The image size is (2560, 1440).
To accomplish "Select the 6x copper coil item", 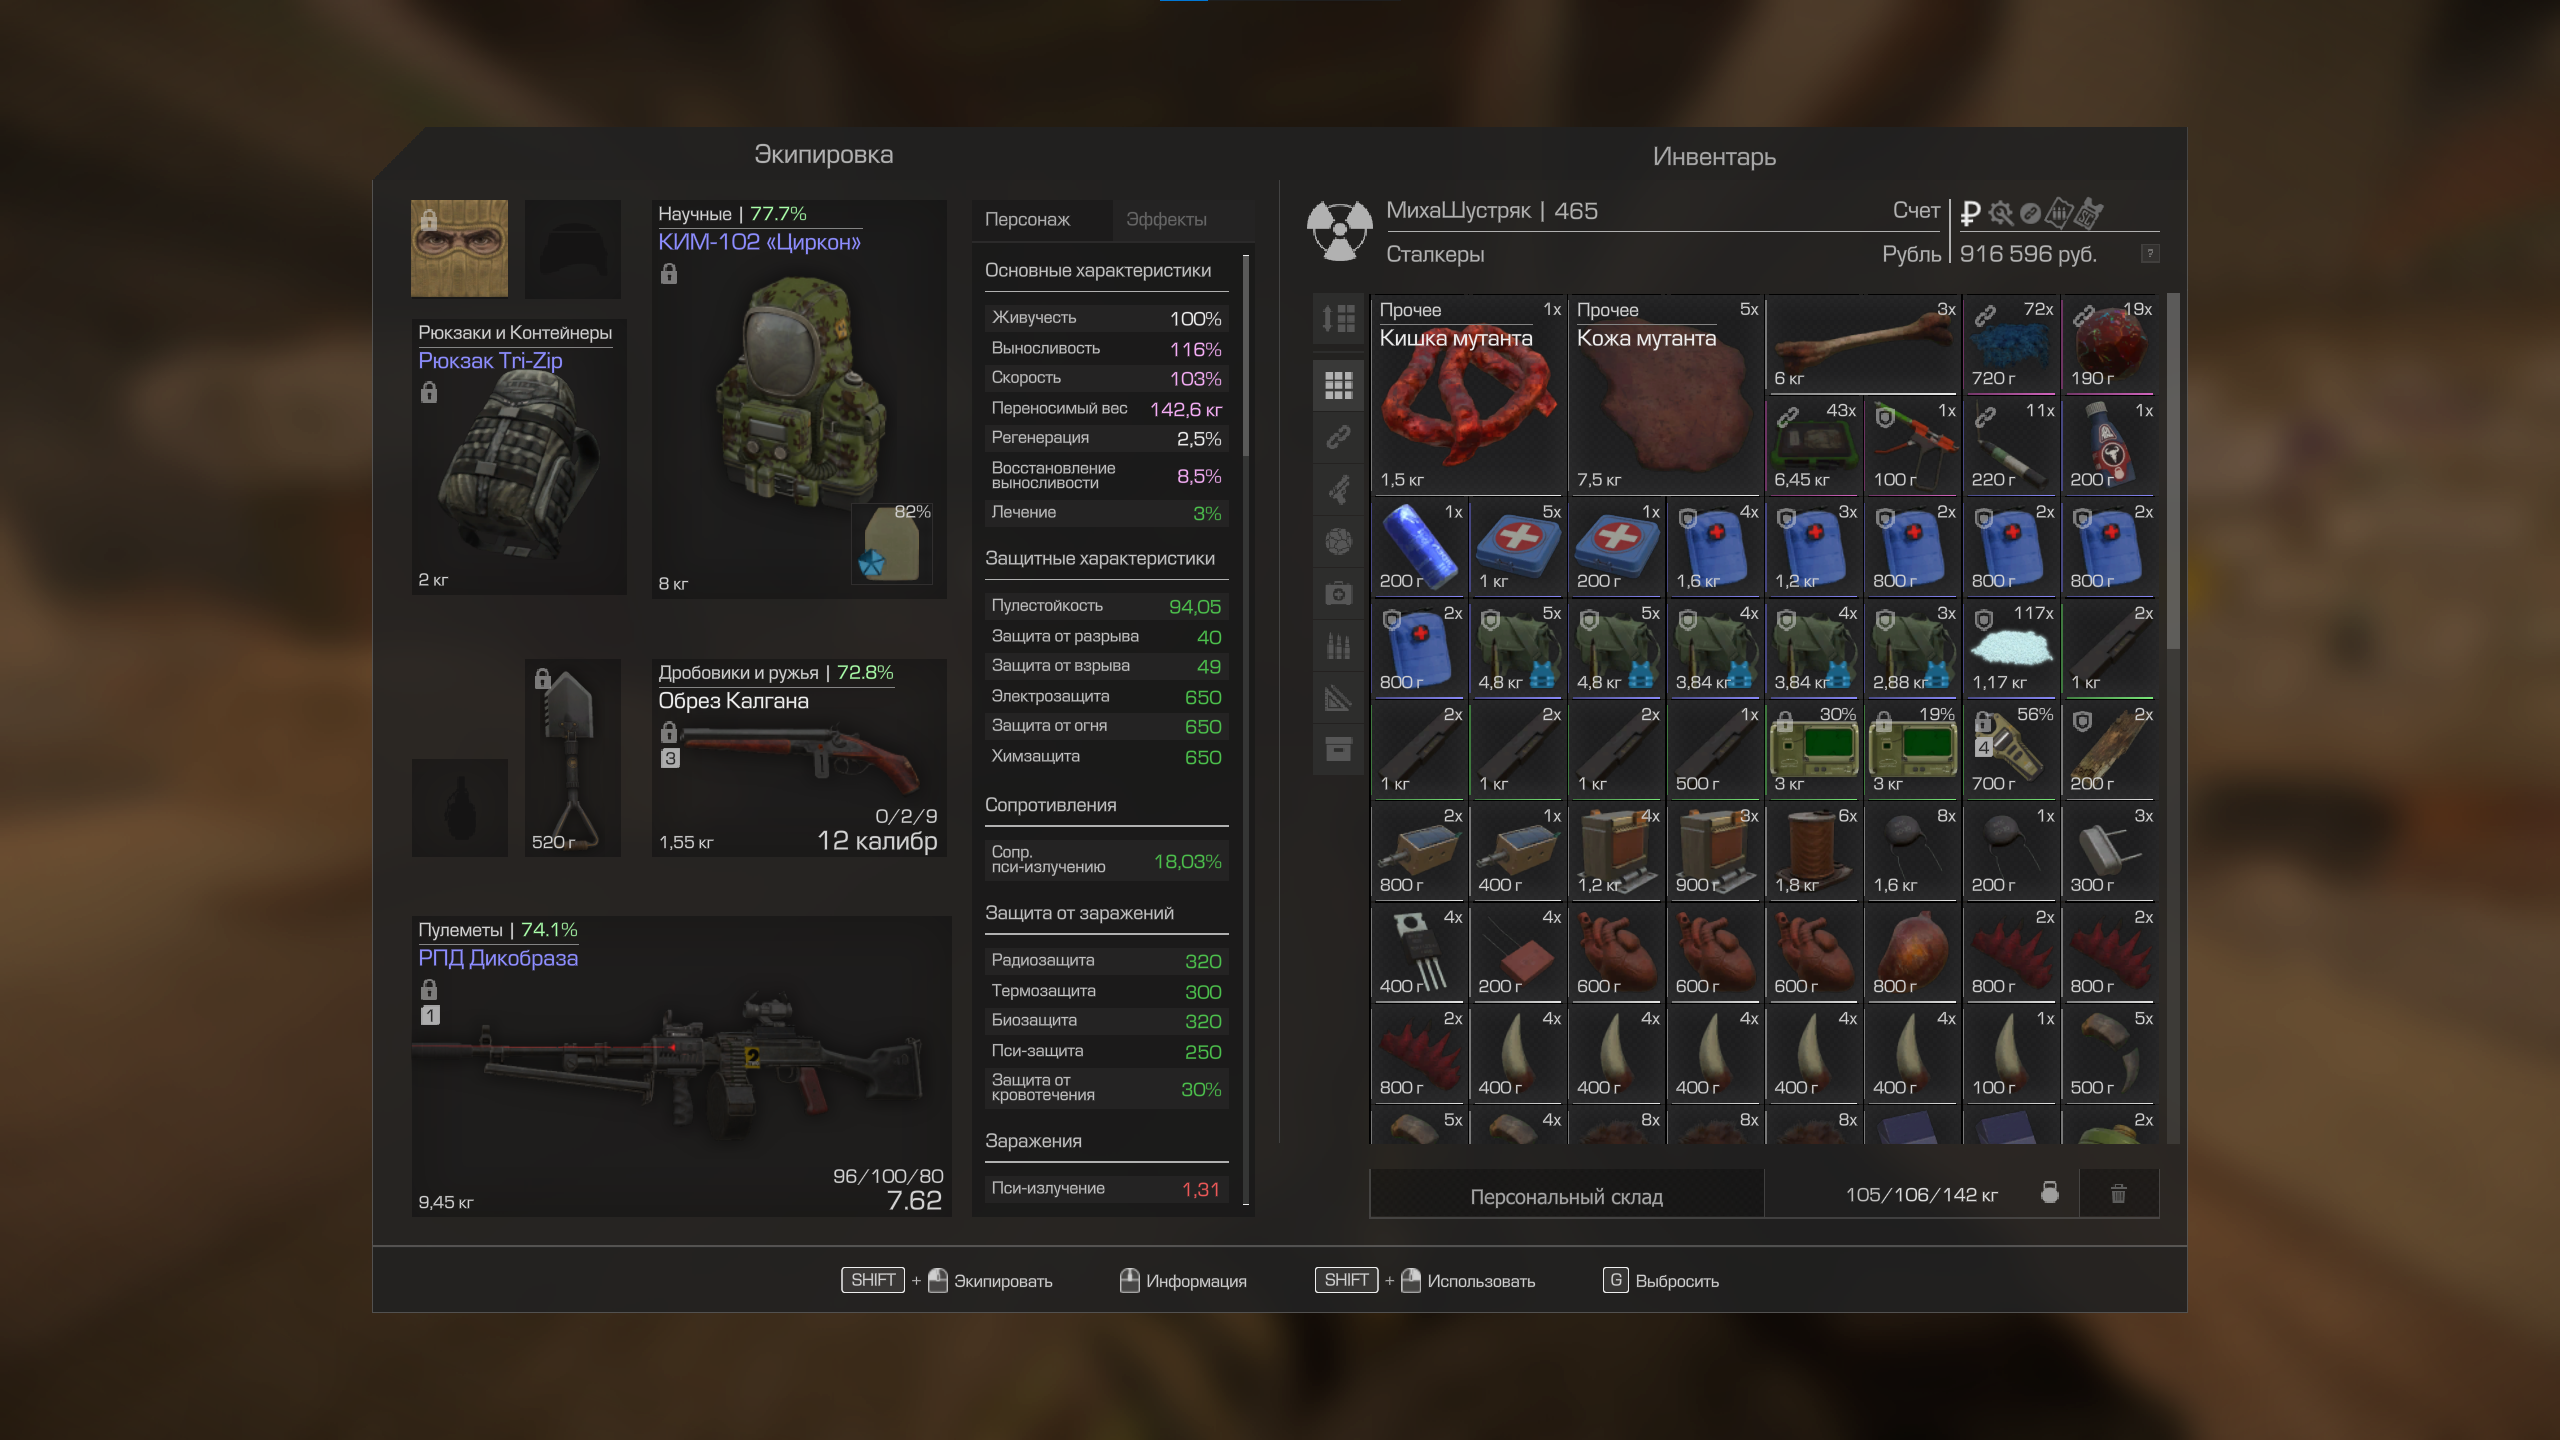I will (1812, 850).
